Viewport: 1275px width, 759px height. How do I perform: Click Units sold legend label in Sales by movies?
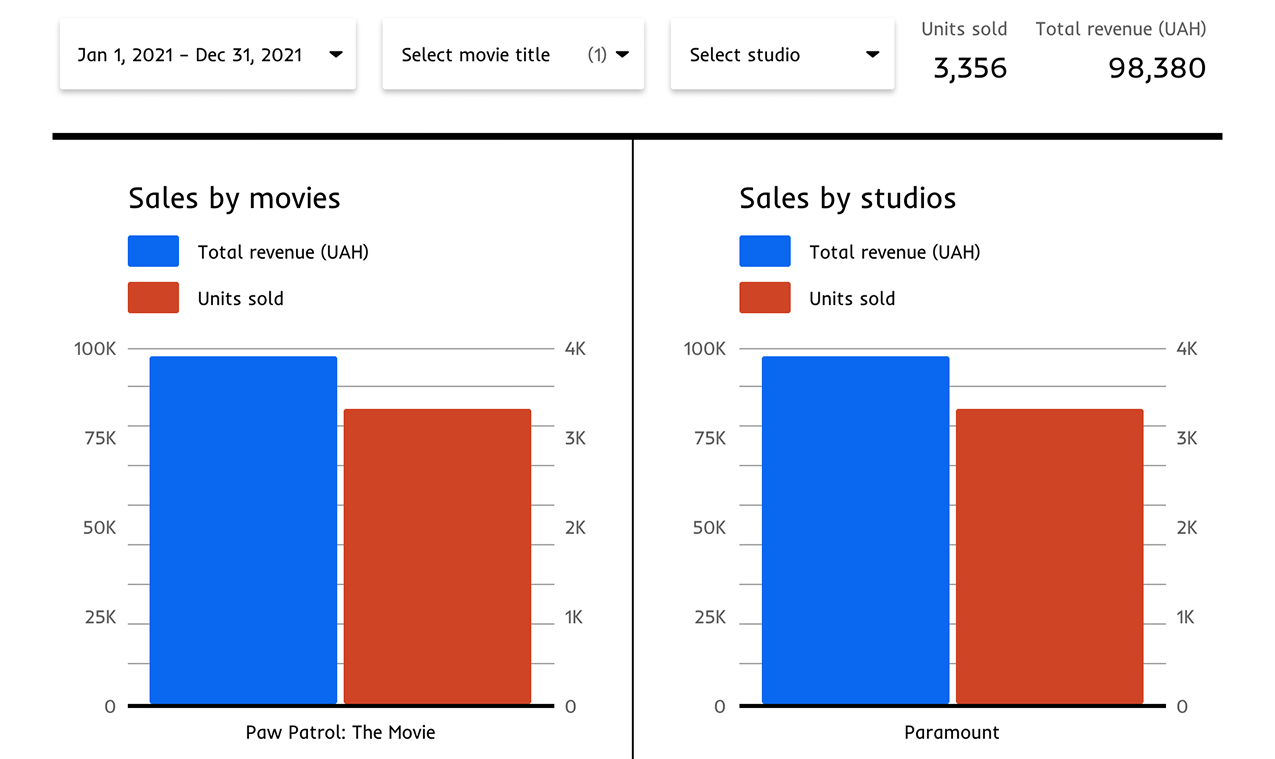240,298
